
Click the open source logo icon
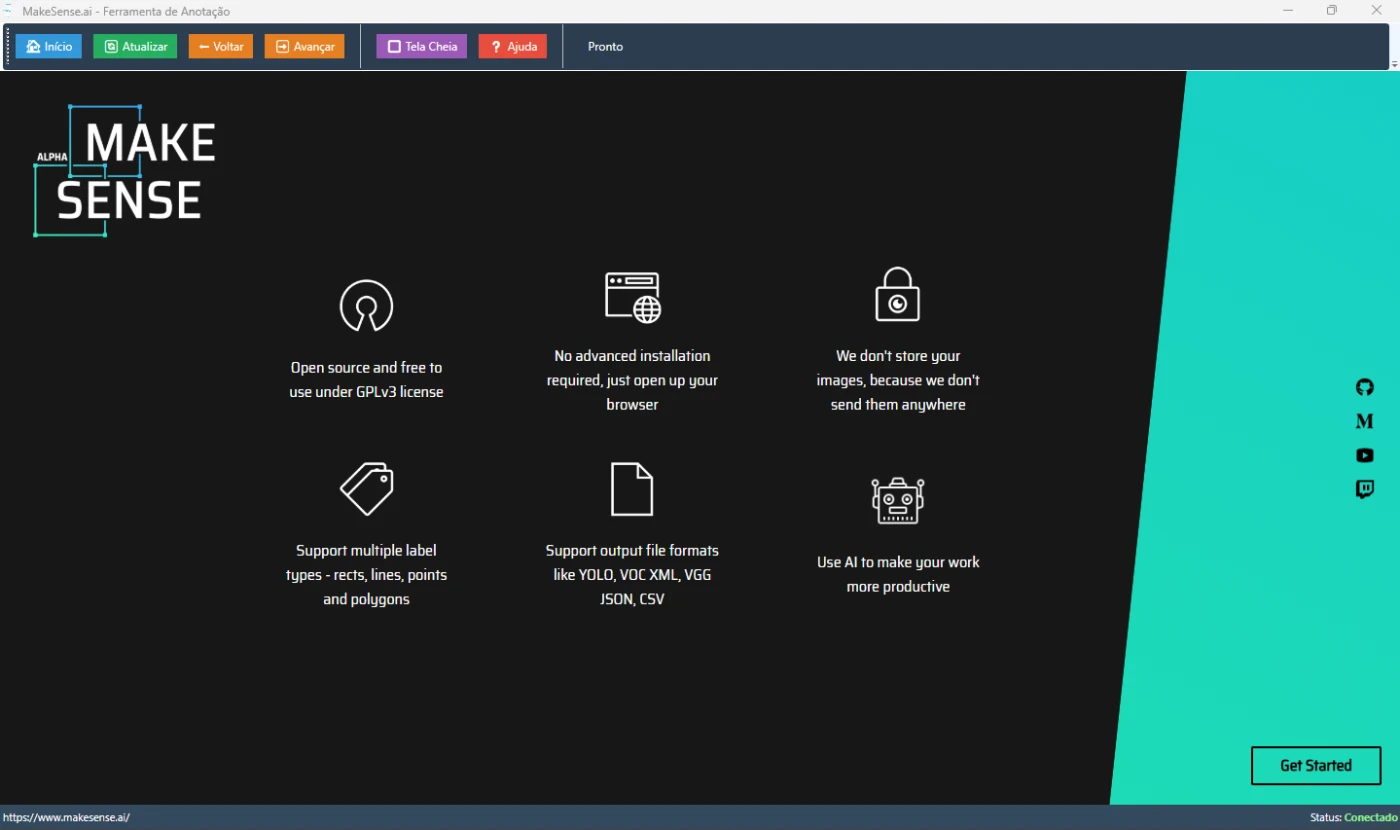click(366, 306)
